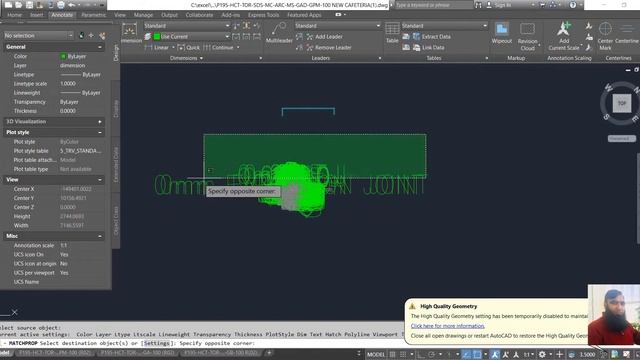Select the Multileader tool

point(279,33)
